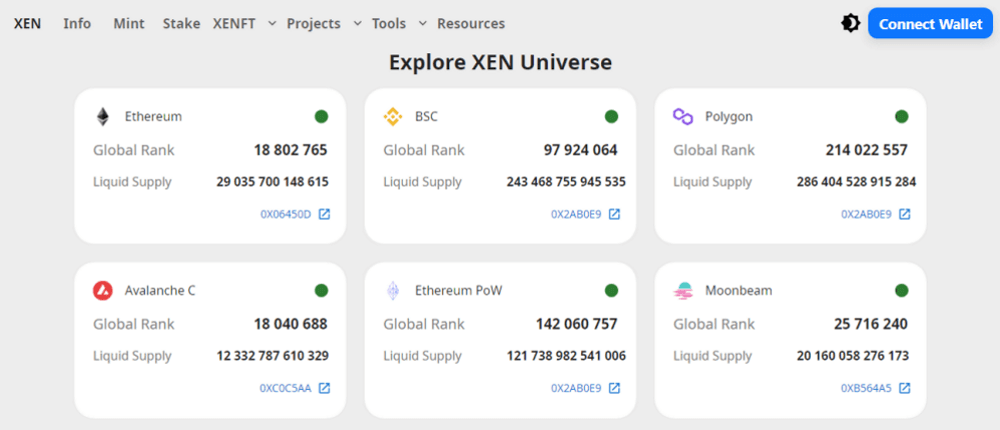Viewport: 1000px width, 430px height.
Task: Select Liquid Supply value 20 160 058 276 173
Action: pos(853,355)
